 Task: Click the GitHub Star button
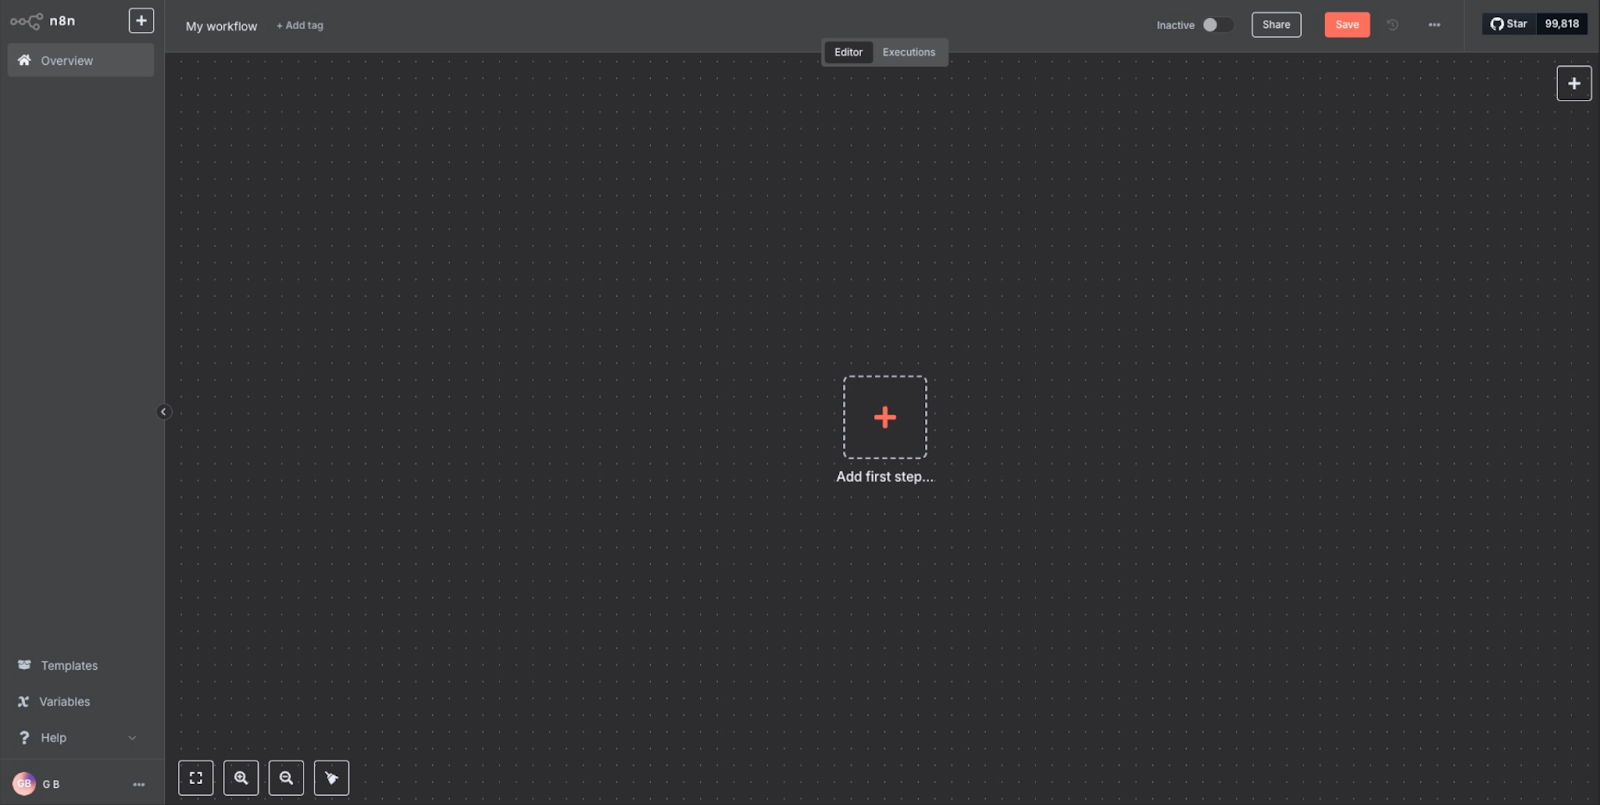(x=1509, y=24)
